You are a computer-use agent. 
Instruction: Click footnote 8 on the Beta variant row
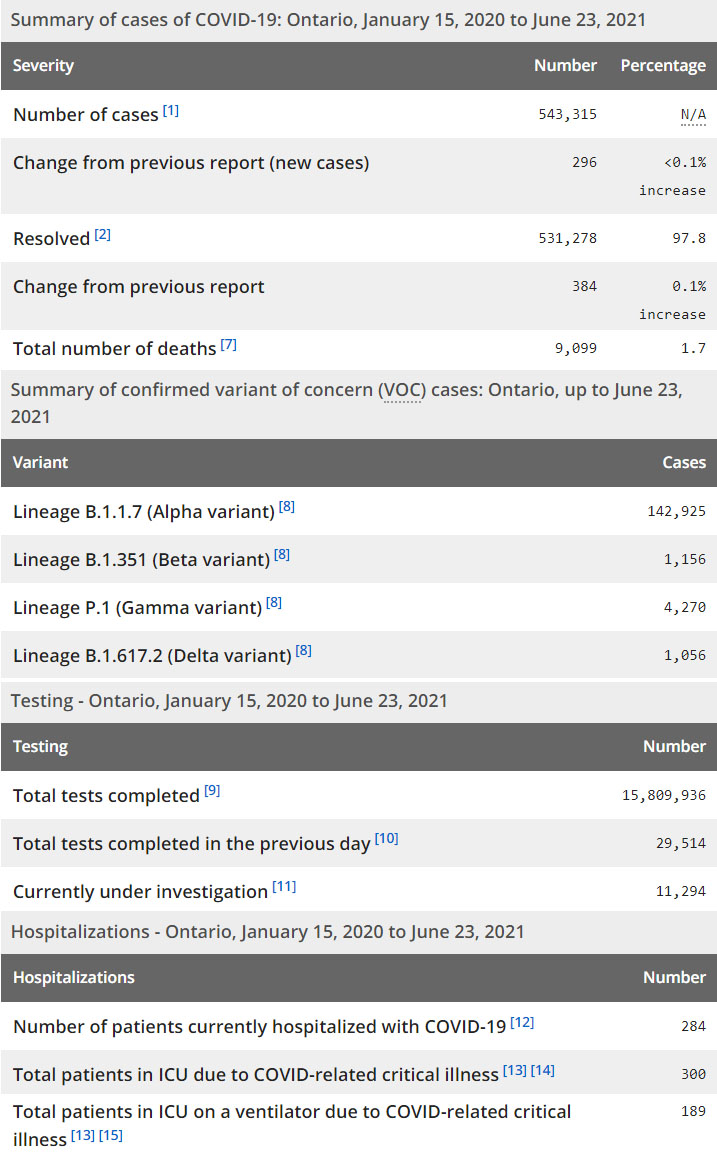[x=282, y=555]
